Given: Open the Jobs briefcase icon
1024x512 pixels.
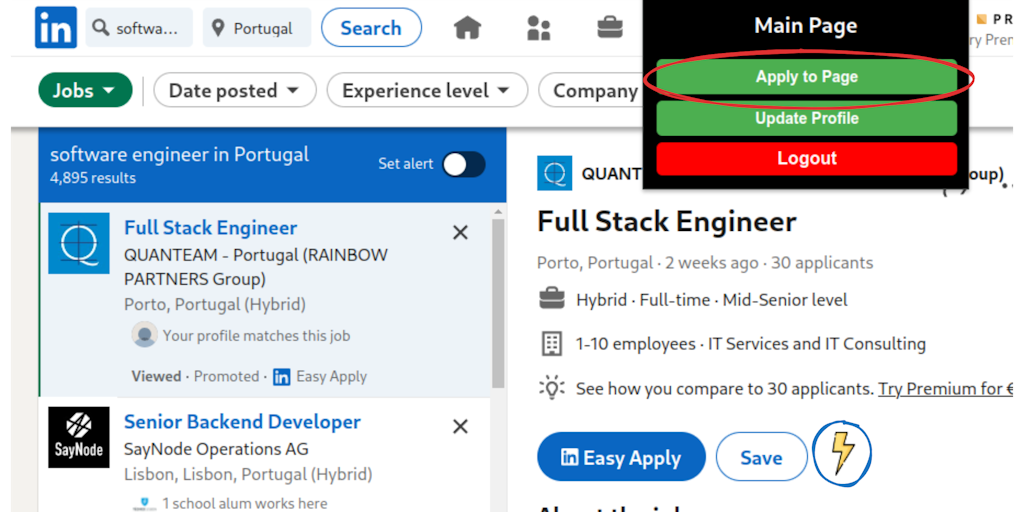Looking at the screenshot, I should tap(610, 28).
